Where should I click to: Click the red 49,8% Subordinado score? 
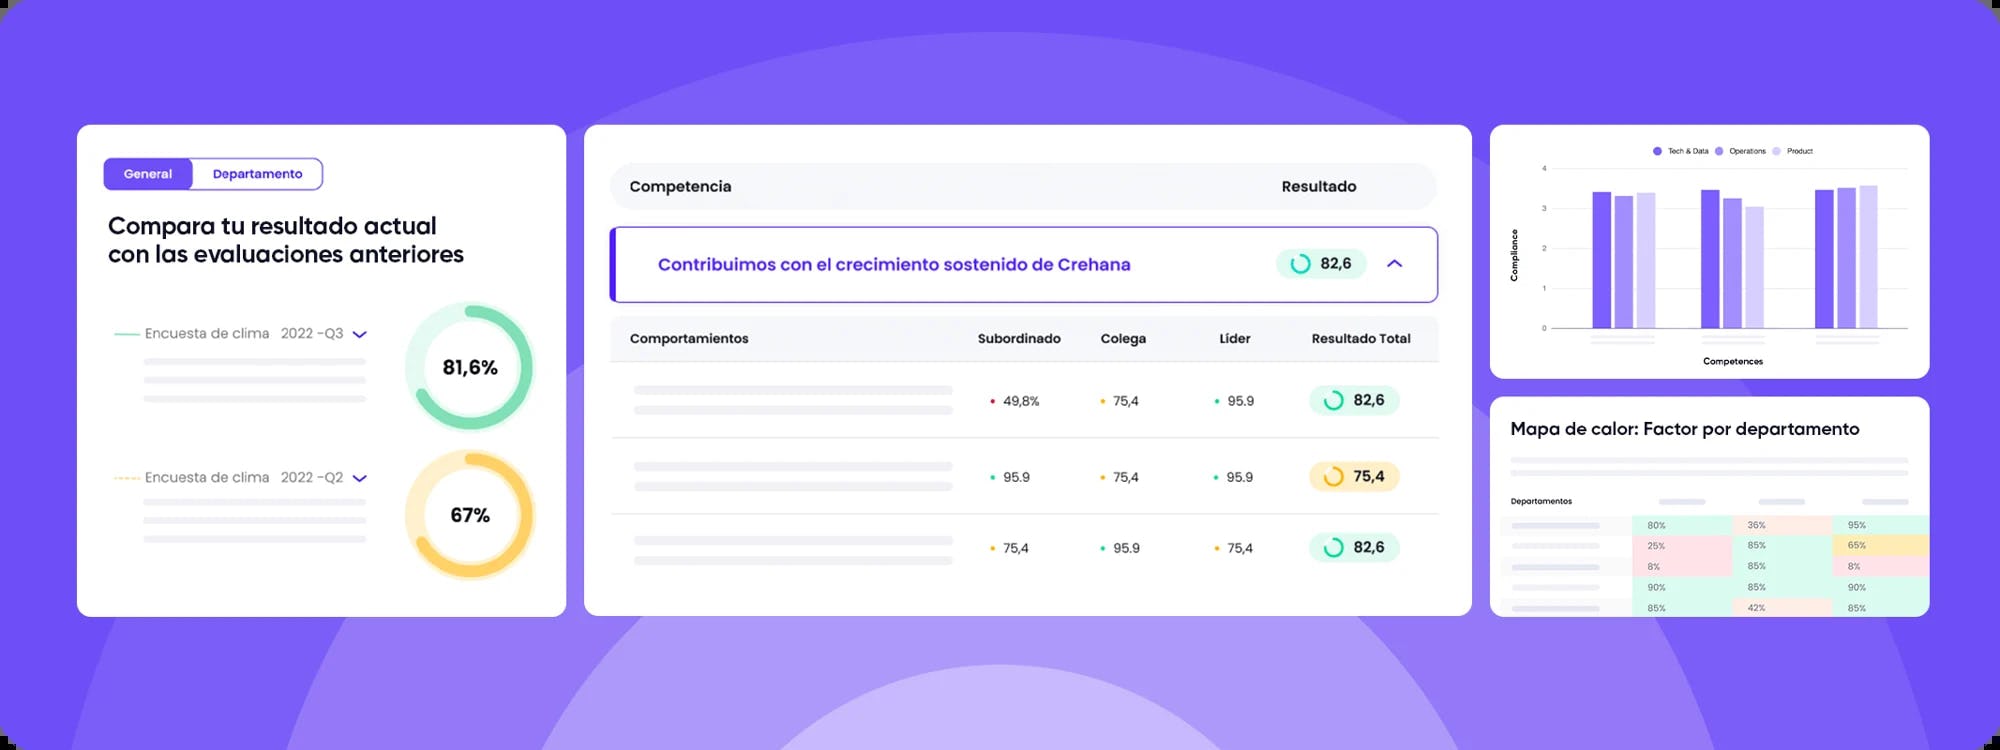tap(1019, 401)
